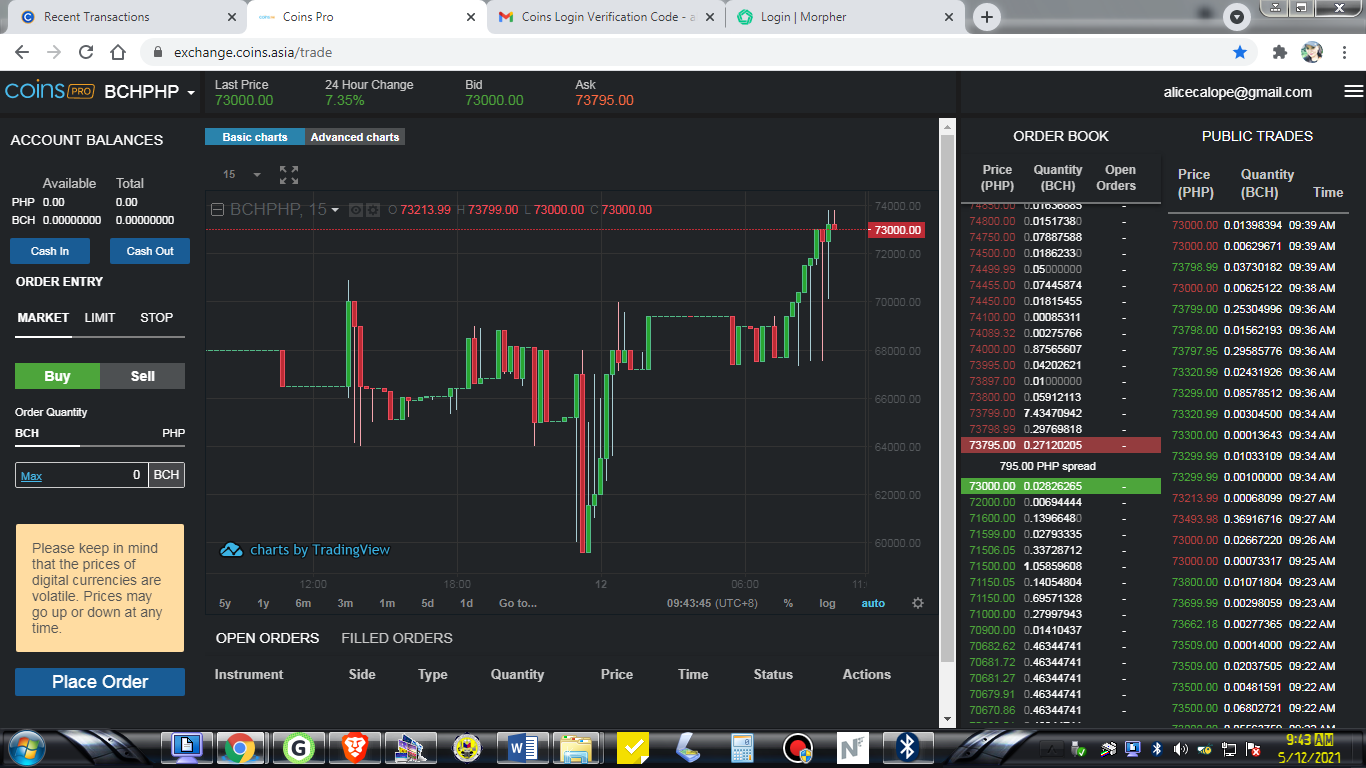Switch order quantity unit to BCH
This screenshot has width=1366, height=768.
[x=27, y=433]
